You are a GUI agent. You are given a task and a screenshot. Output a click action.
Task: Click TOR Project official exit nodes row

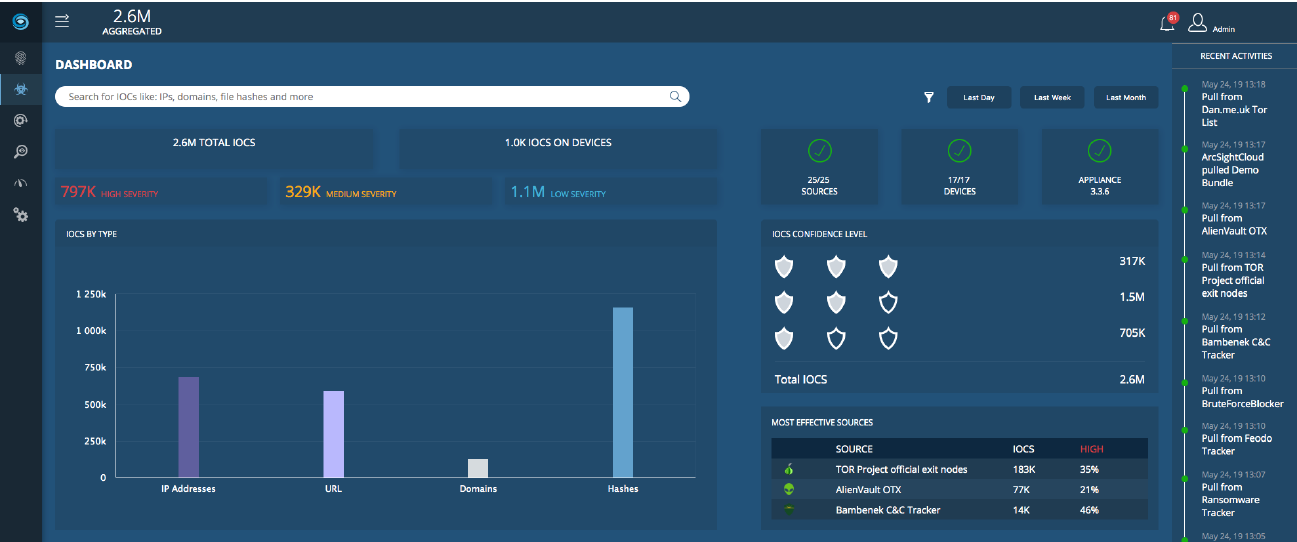(x=959, y=469)
